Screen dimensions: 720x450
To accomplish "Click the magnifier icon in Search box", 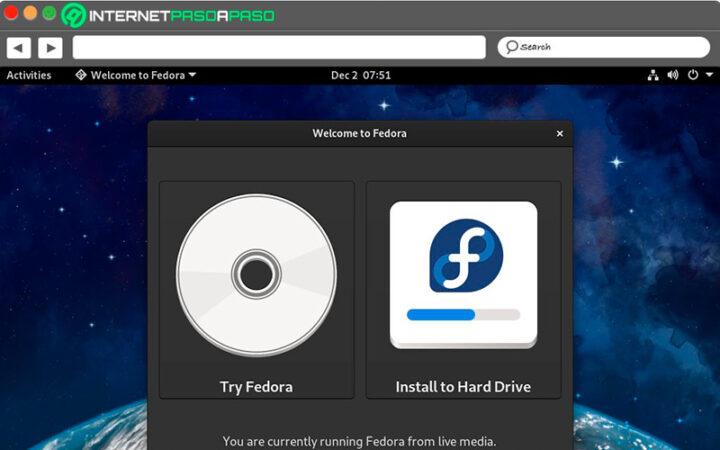I will pos(511,47).
